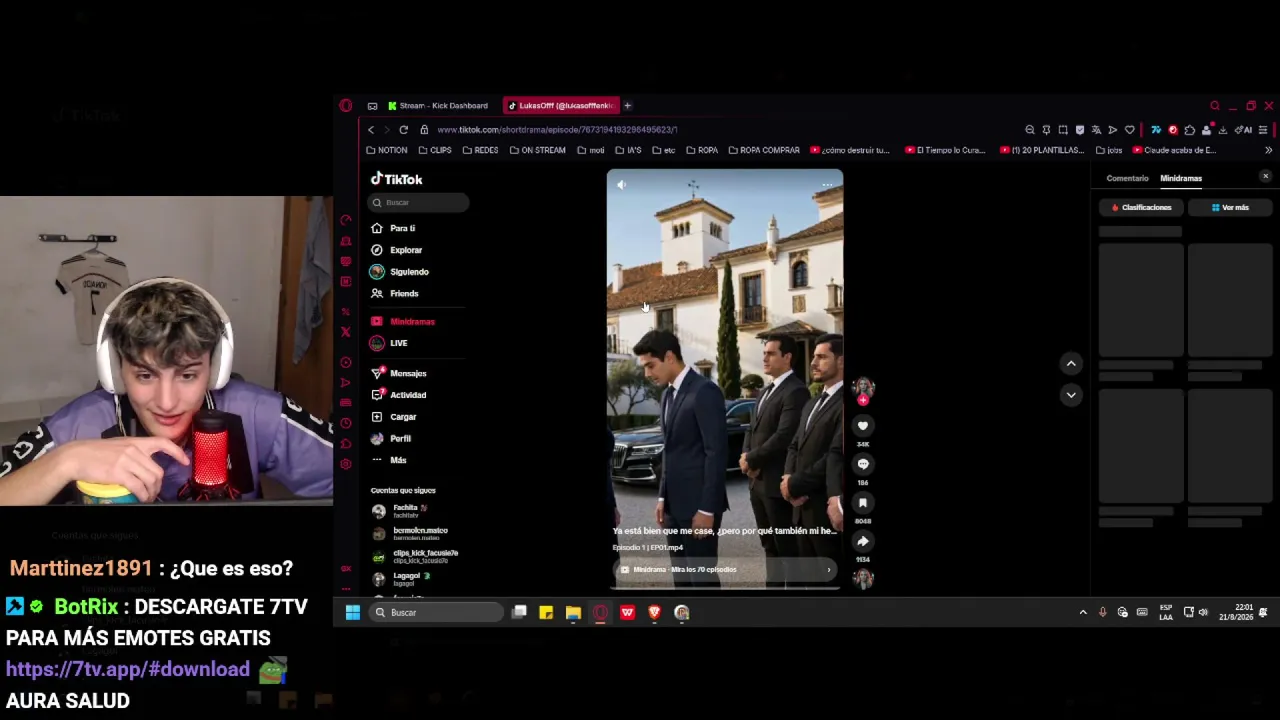Expand the bookmarks bar overflow chevron
1280x720 pixels.
pos(1268,151)
